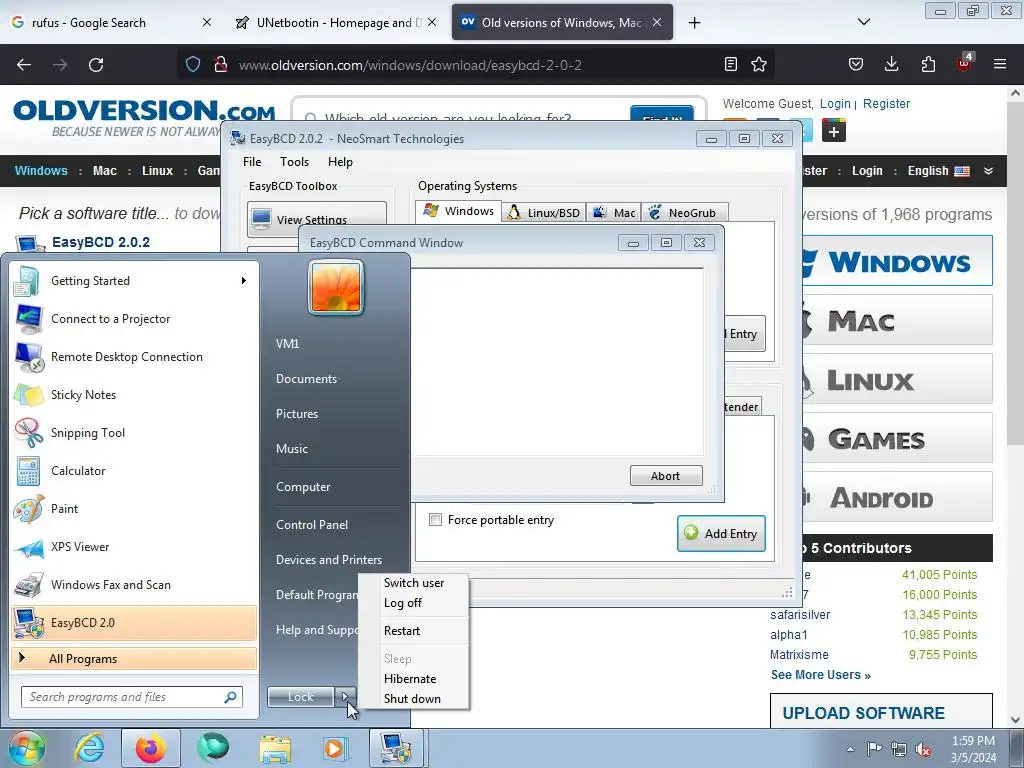Bookmark this page with the star
The width and height of the screenshot is (1024, 768).
pos(759,64)
